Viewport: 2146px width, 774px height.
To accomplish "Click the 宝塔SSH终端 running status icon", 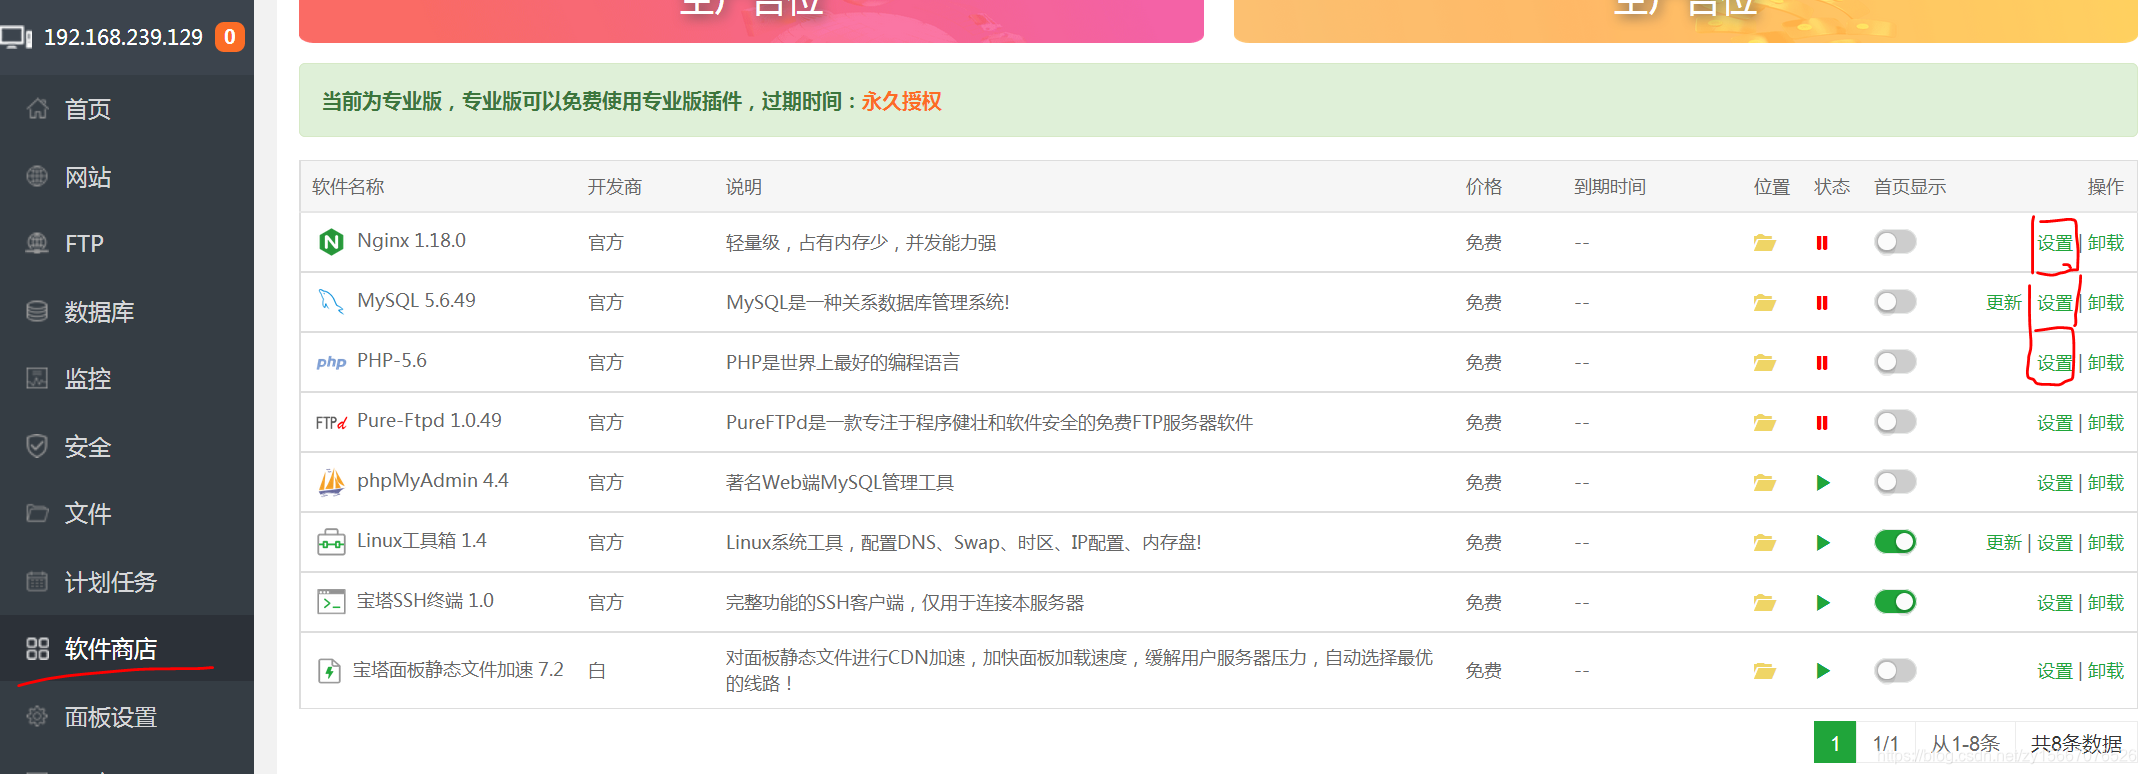I will tap(1823, 603).
